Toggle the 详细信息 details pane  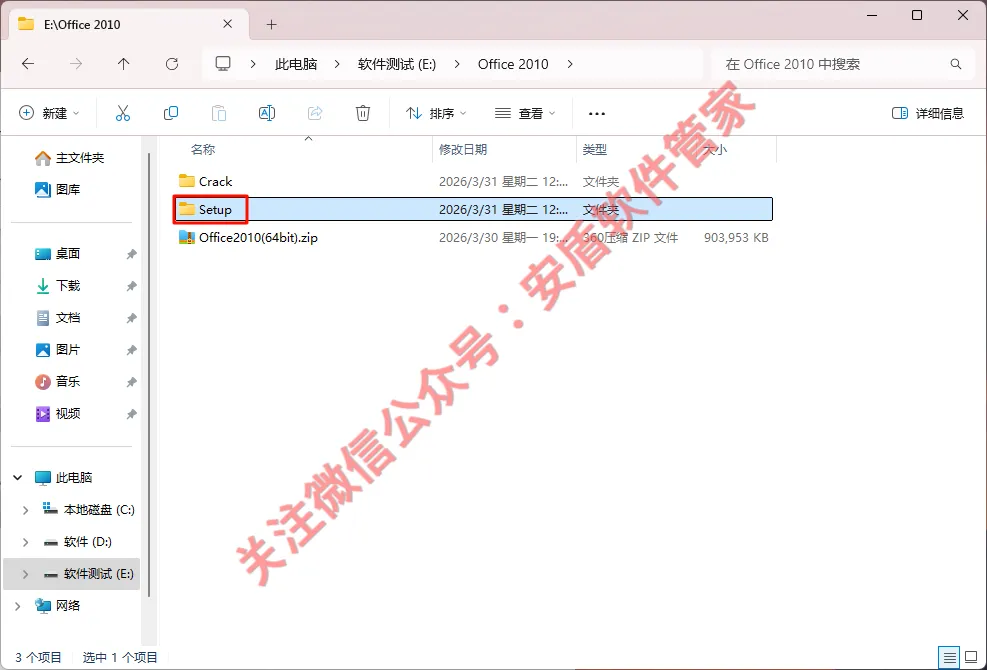[x=928, y=113]
